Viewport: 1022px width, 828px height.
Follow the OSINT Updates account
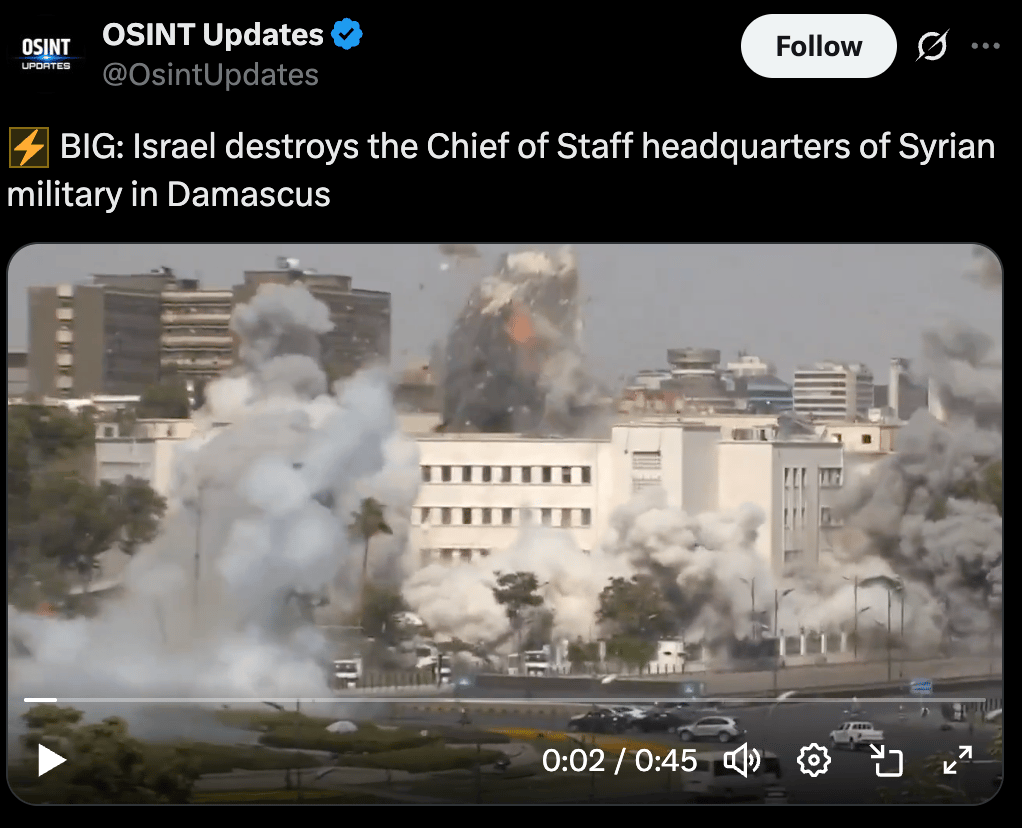(x=819, y=46)
